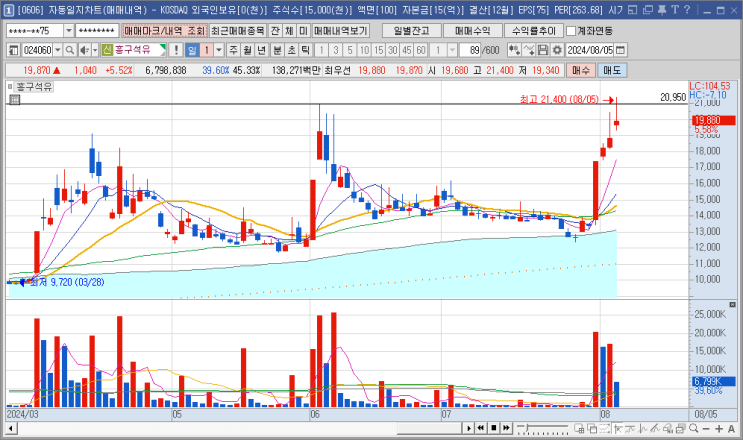This screenshot has width=743, height=440.
Task: Switch chart to 초 second period
Action: [x=292, y=50]
